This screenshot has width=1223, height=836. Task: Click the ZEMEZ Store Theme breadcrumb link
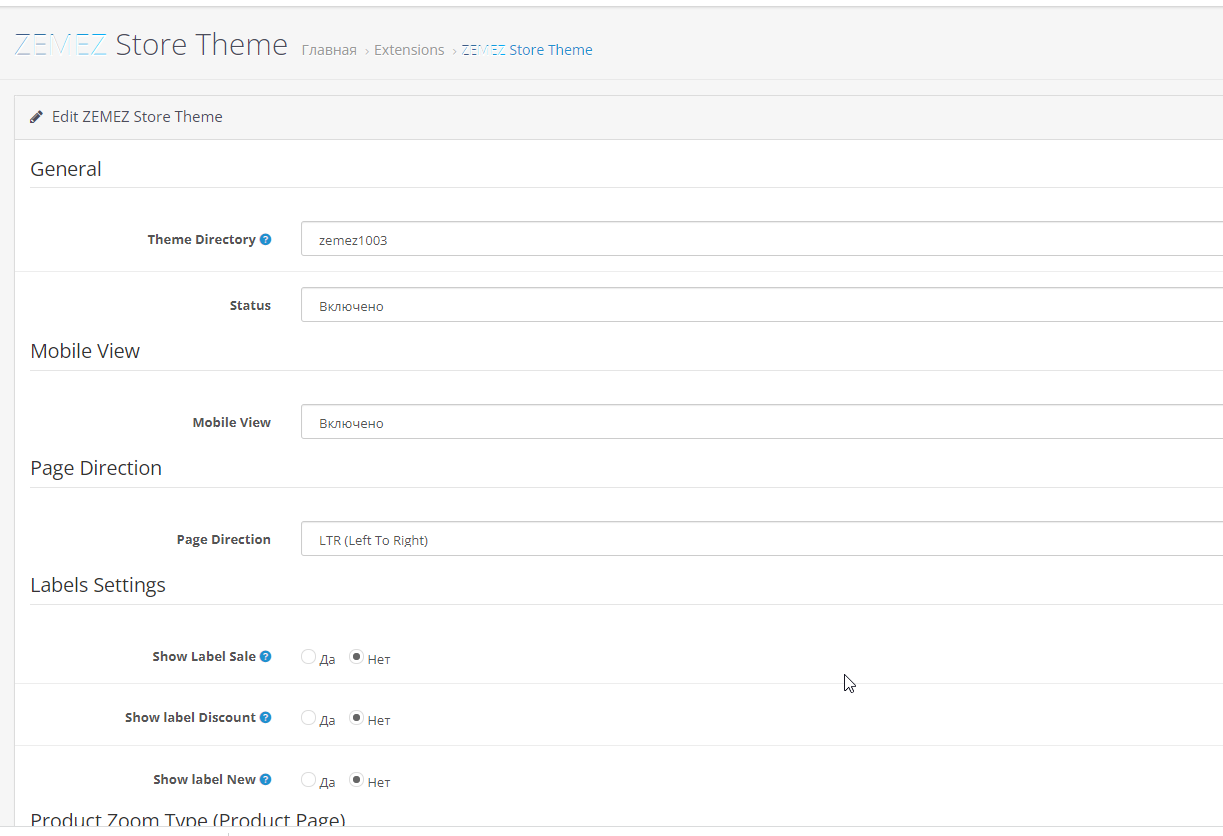pyautogui.click(x=527, y=50)
